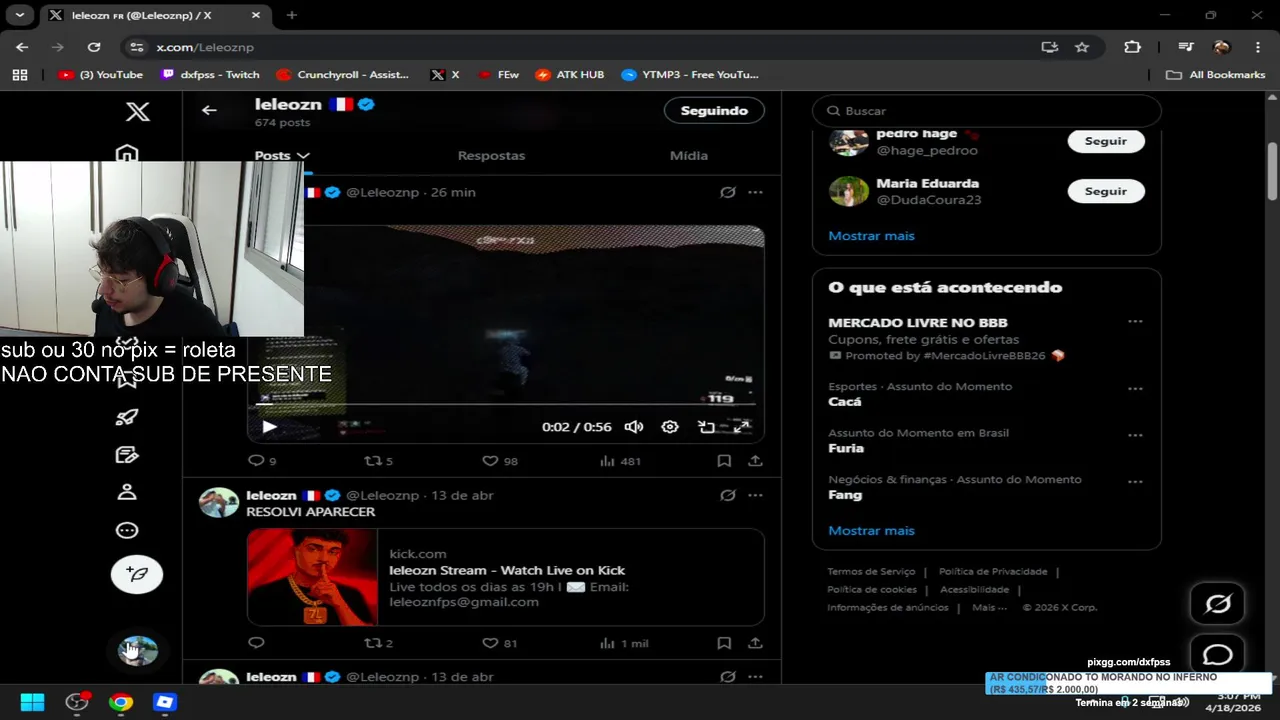This screenshot has width=1280, height=720.
Task: Open options for MERCADO LIVRE NO BBB trend
Action: click(1135, 322)
